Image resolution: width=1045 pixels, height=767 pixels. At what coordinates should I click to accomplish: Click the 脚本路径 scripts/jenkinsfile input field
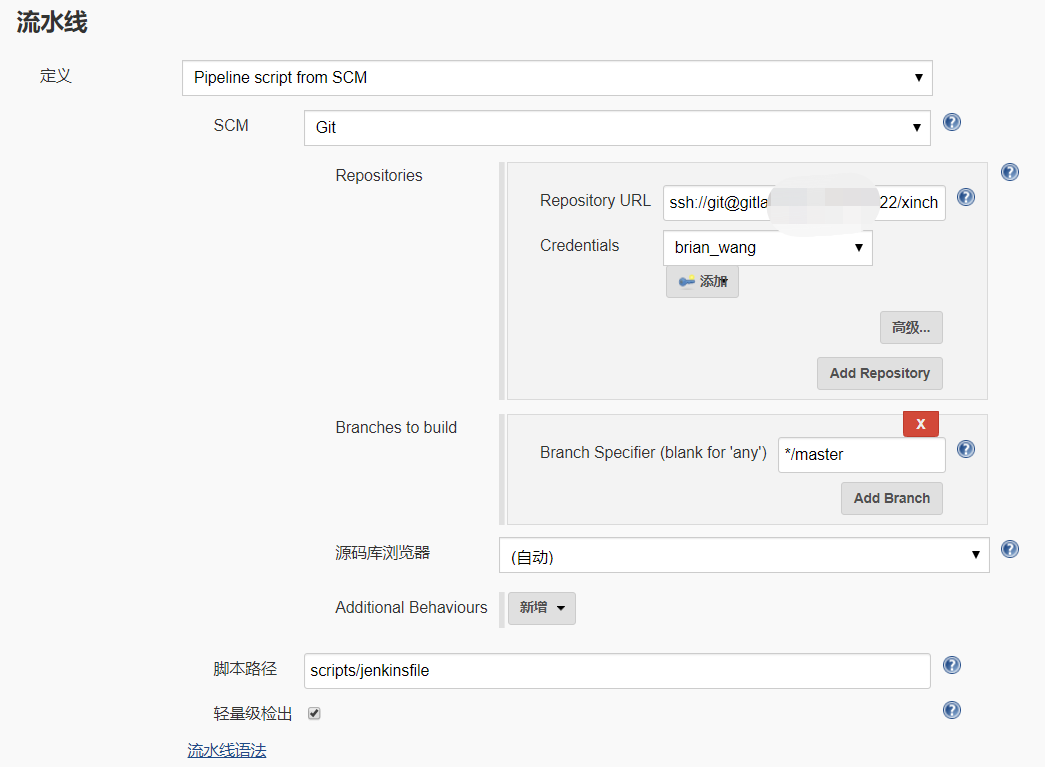(x=617, y=670)
